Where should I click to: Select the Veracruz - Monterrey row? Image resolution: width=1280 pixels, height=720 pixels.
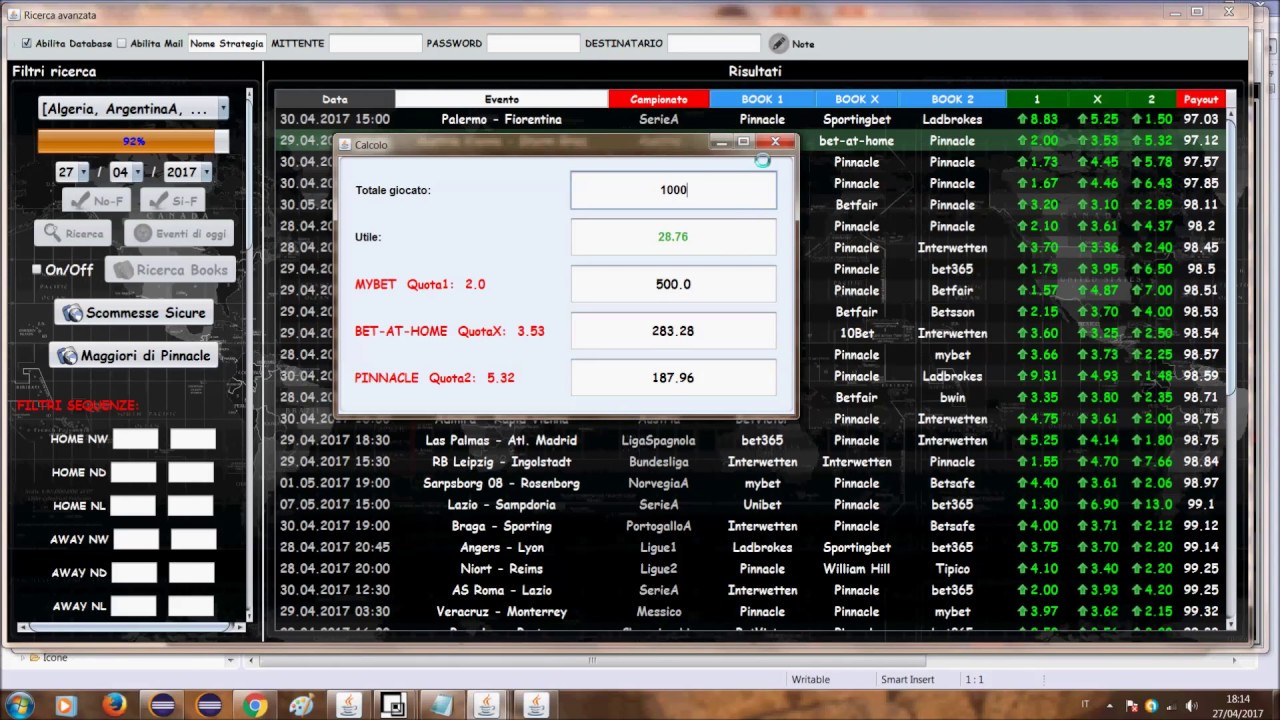coord(750,612)
